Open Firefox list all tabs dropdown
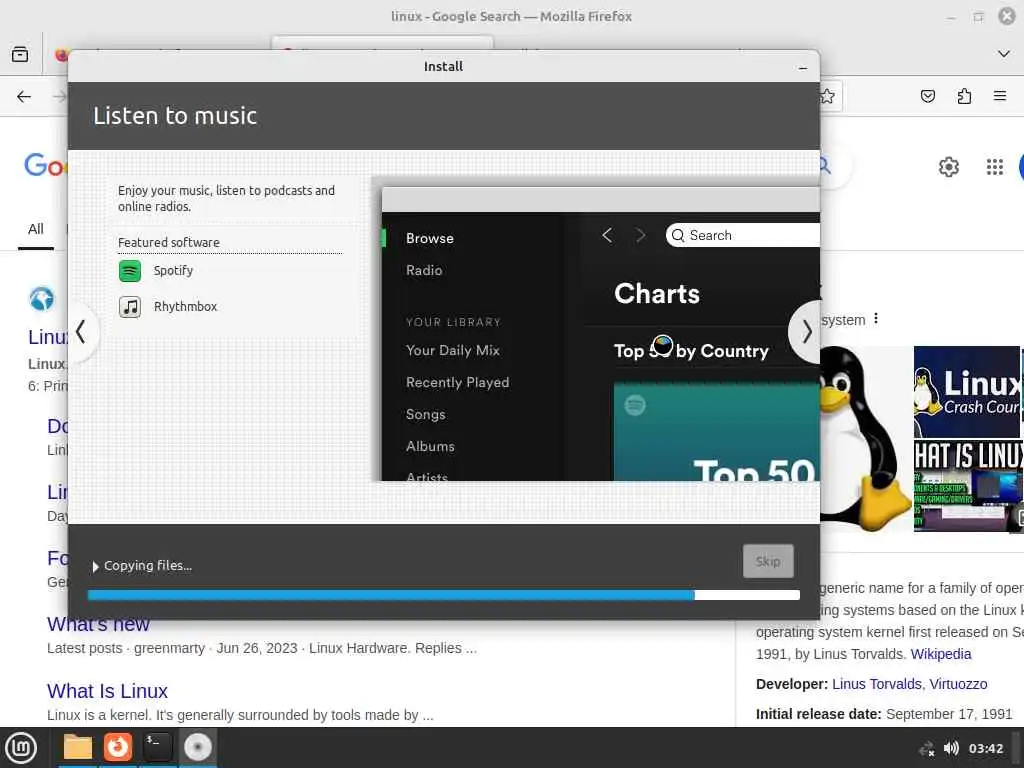 (x=1003, y=54)
